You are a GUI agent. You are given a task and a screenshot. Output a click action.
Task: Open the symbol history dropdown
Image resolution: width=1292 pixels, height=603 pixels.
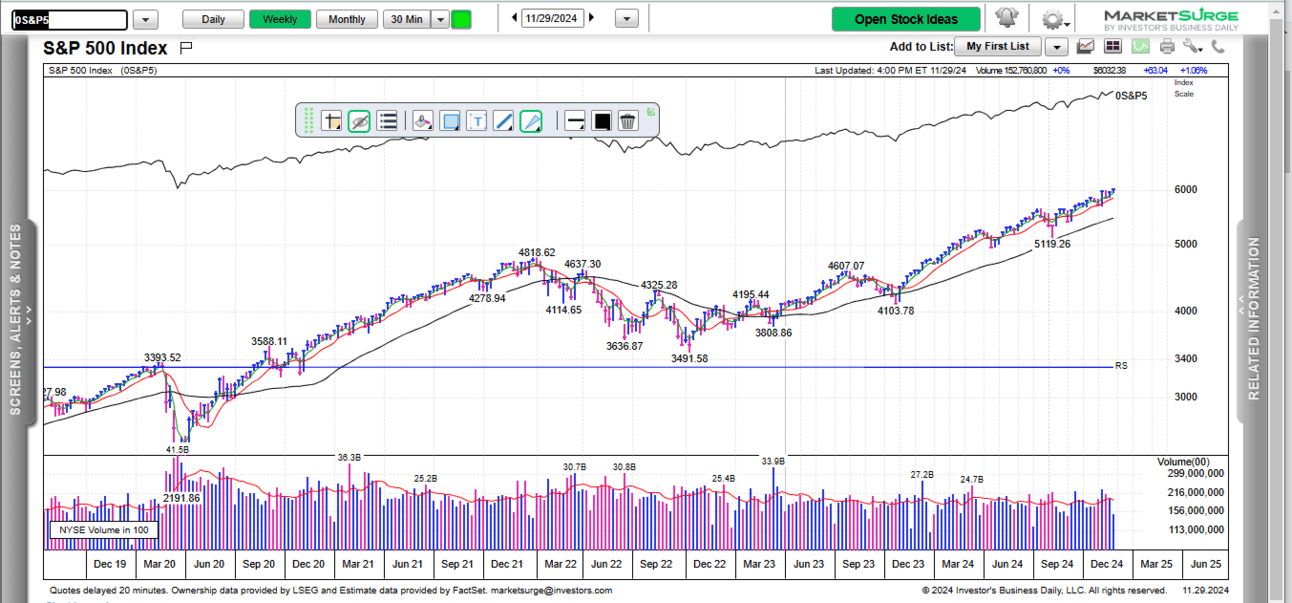(145, 20)
